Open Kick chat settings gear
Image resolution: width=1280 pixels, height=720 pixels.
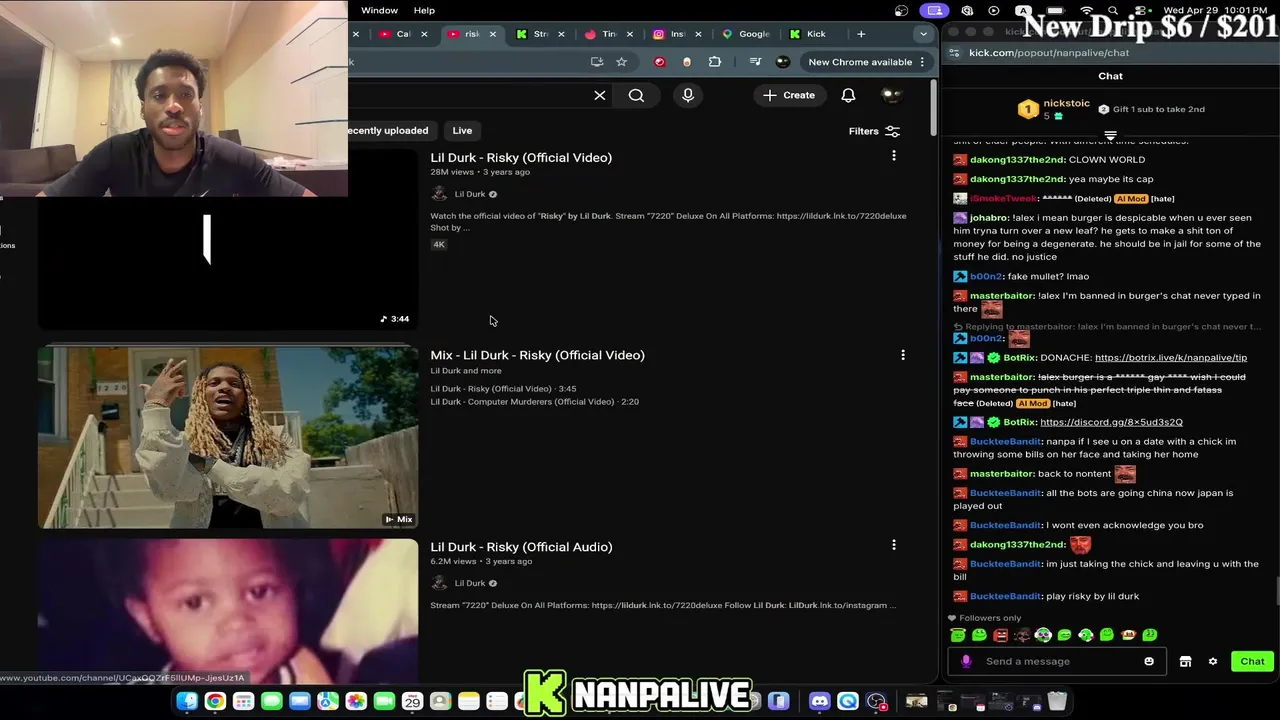coord(1213,661)
